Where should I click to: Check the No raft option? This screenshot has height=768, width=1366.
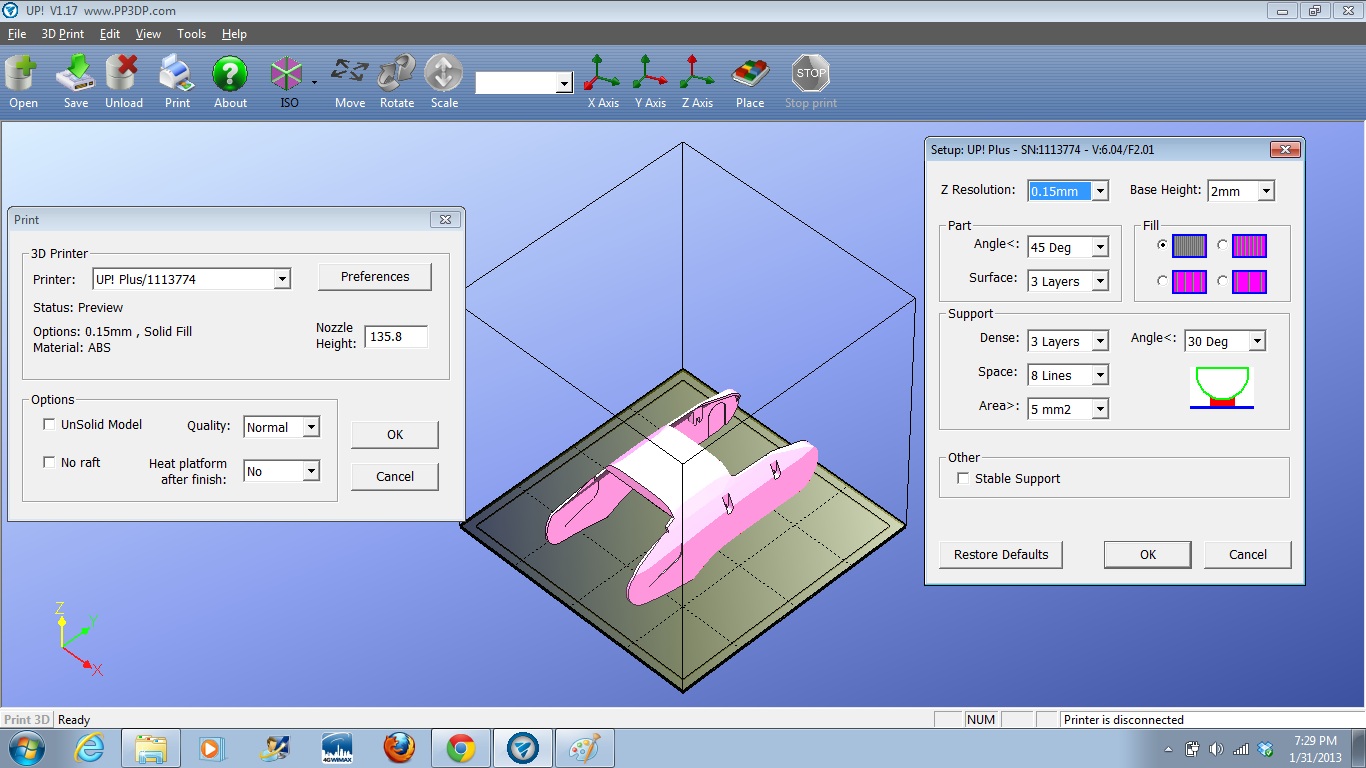pos(49,463)
